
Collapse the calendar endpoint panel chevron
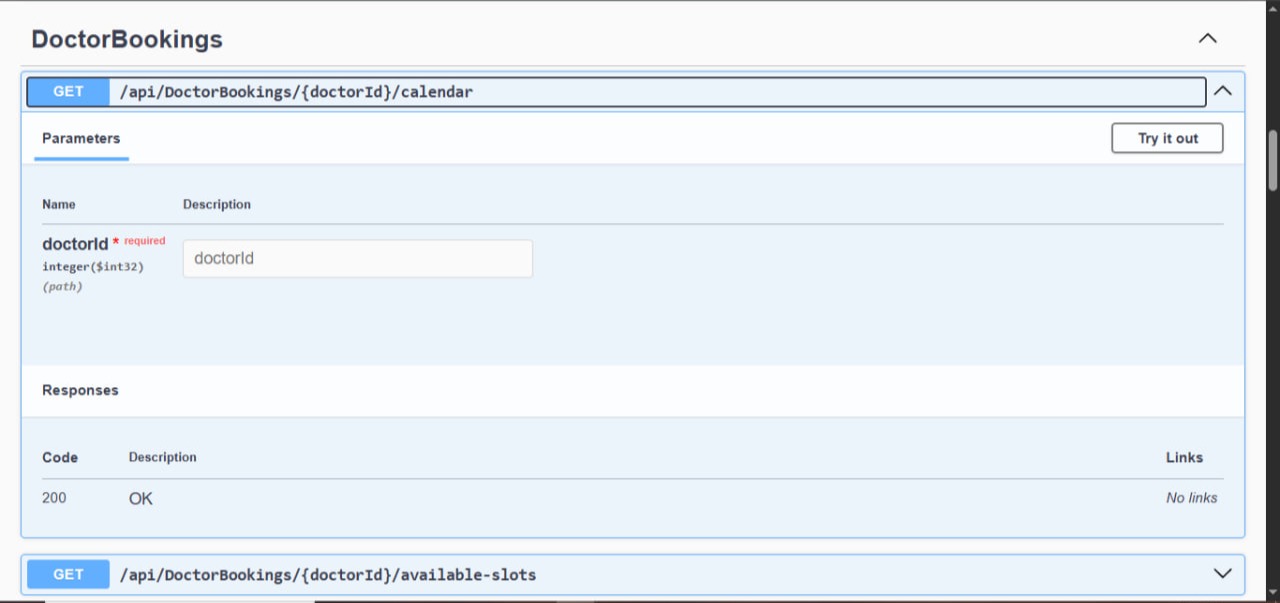(x=1222, y=90)
